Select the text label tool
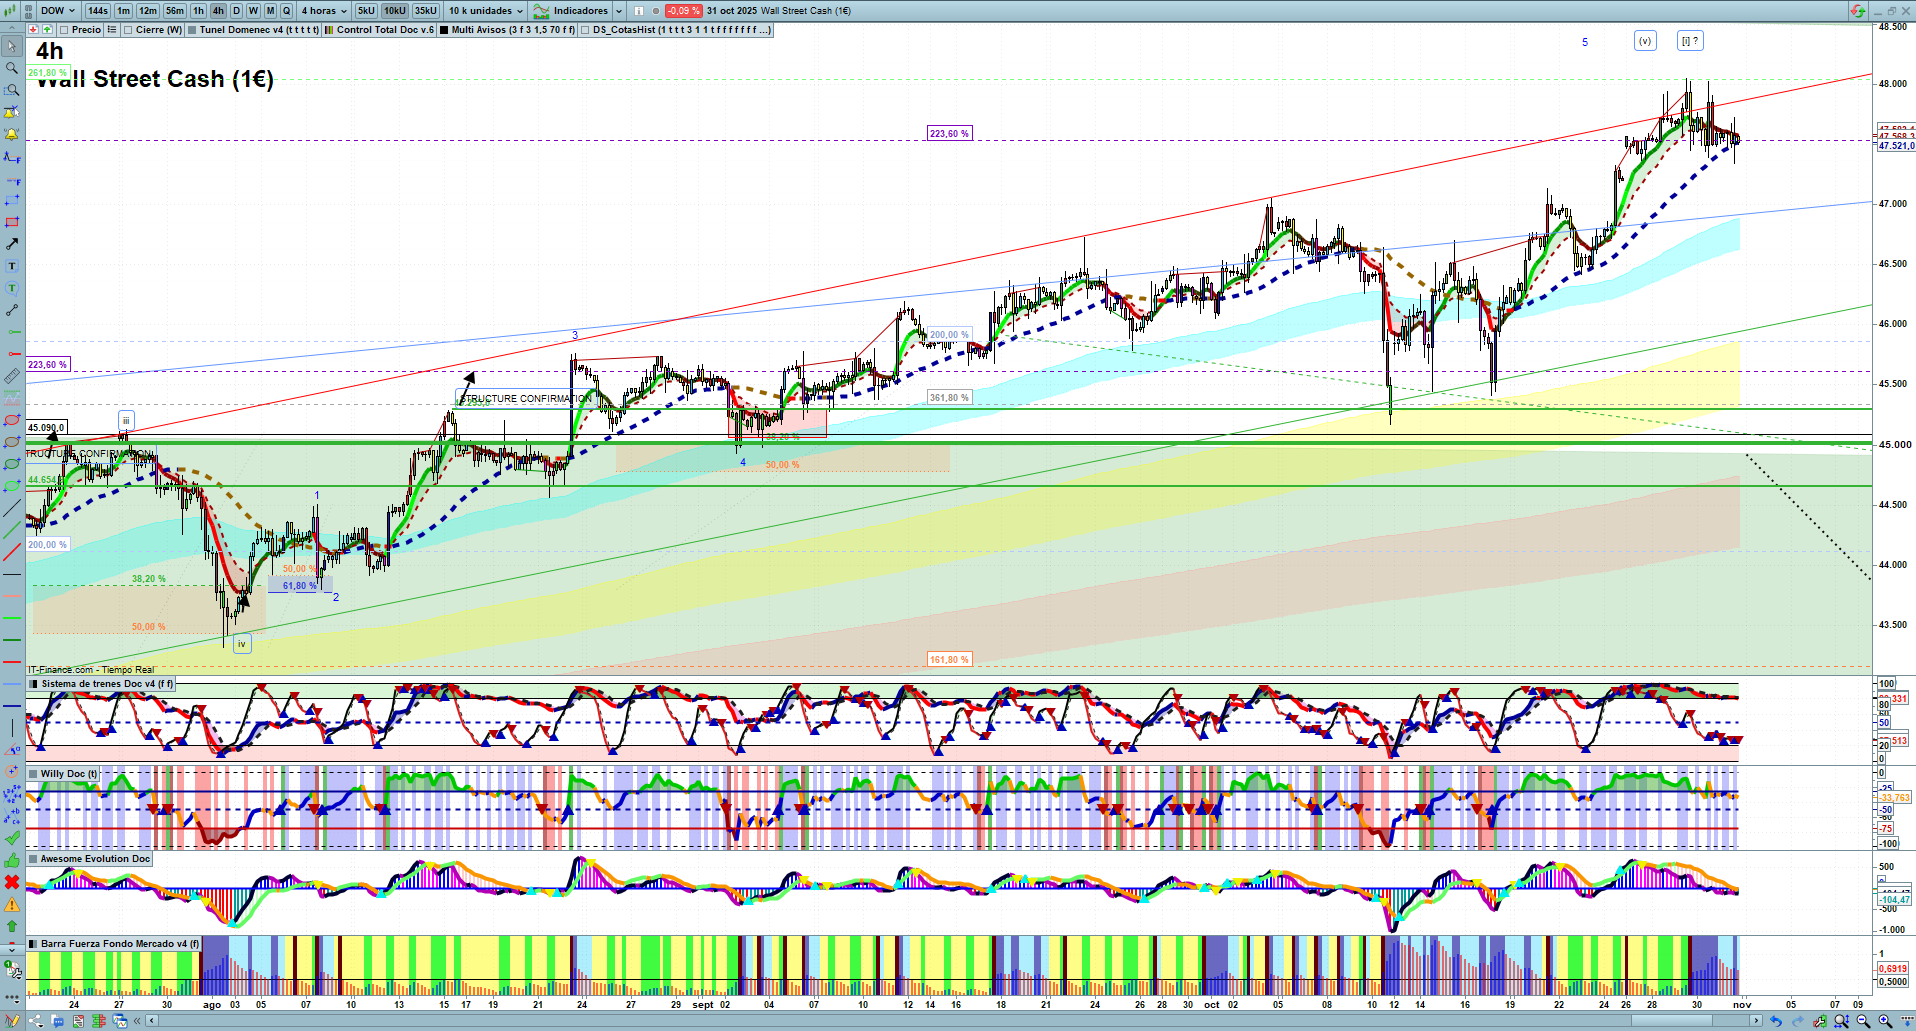 [x=12, y=266]
